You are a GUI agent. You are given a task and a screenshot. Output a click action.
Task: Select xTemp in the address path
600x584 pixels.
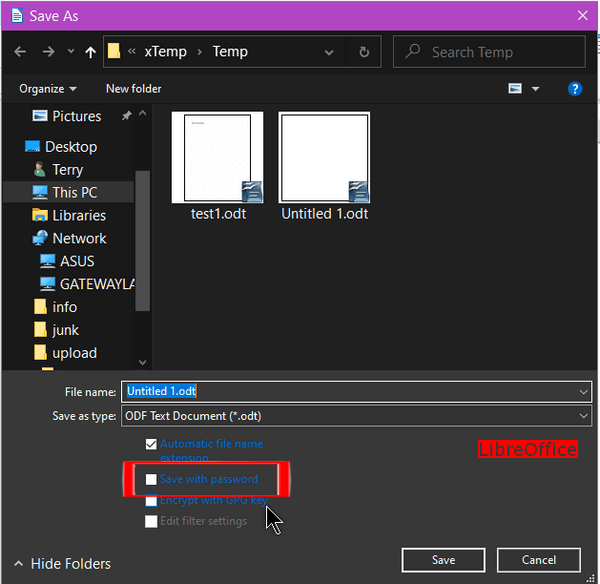(x=165, y=52)
